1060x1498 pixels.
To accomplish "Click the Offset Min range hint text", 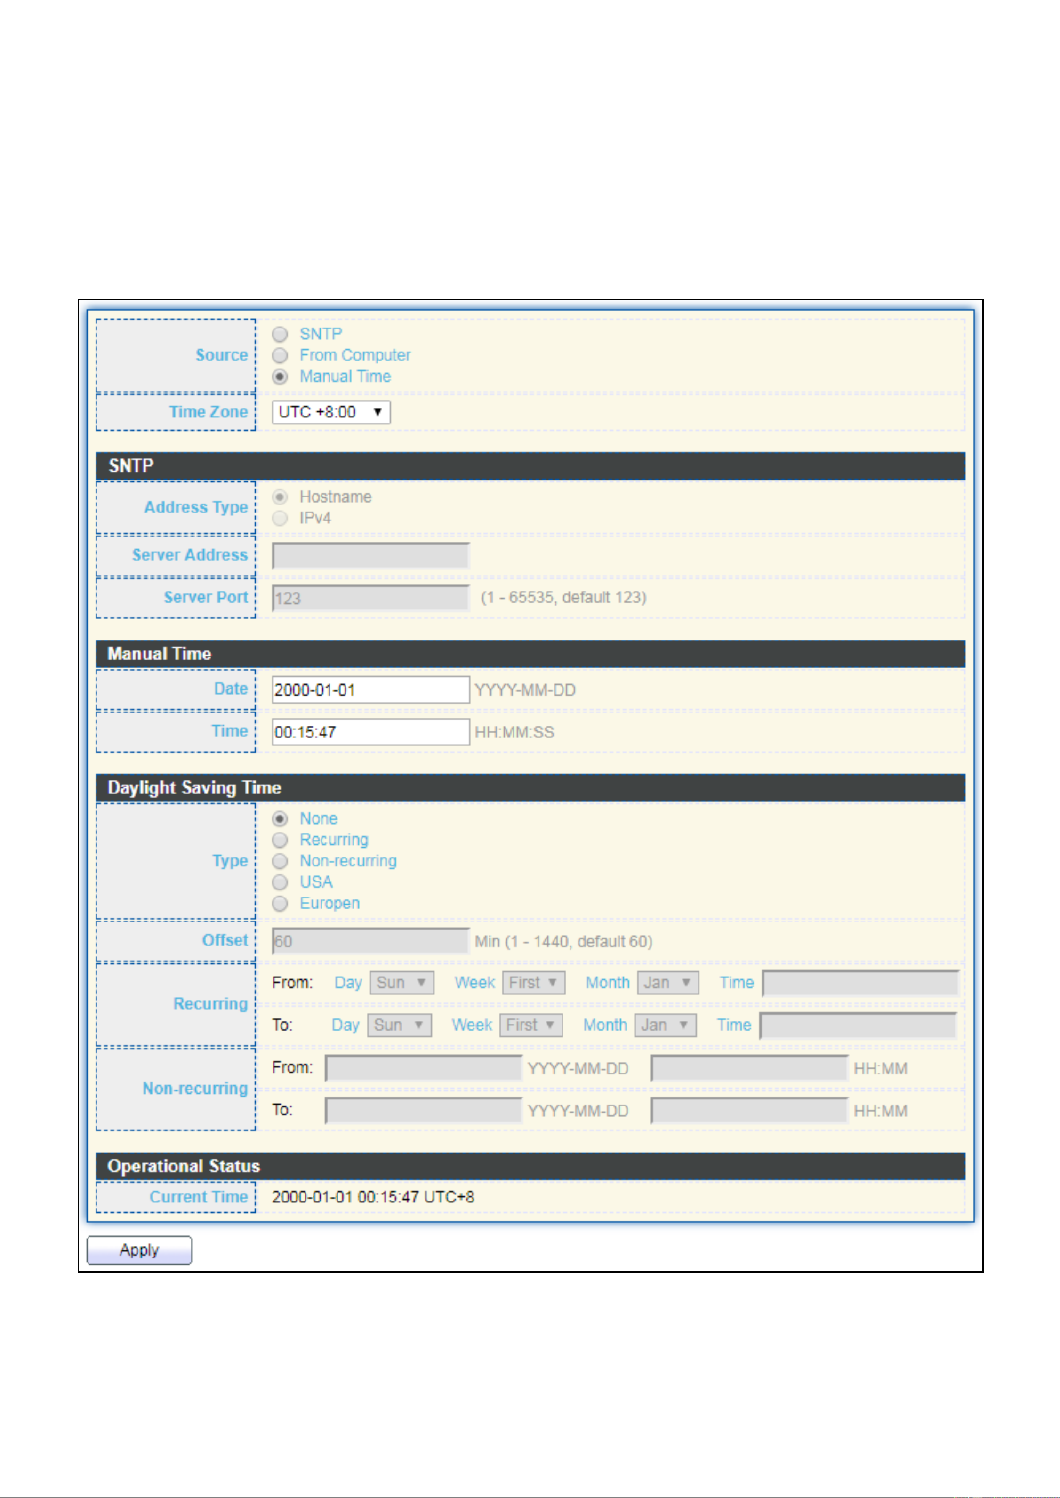I will pos(563,941).
